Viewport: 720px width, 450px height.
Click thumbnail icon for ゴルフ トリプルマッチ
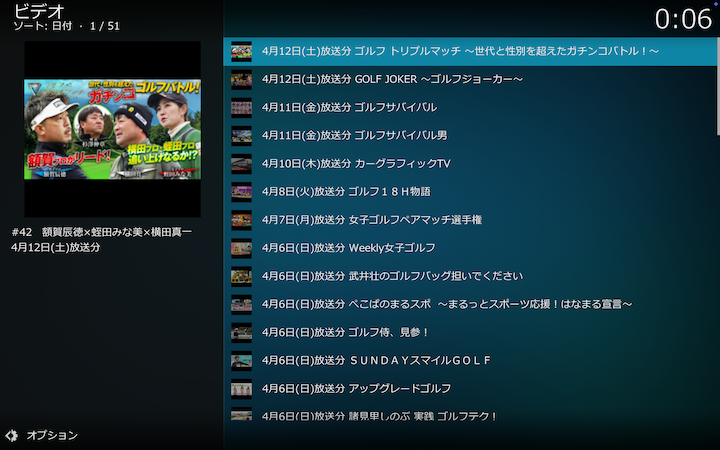point(241,51)
